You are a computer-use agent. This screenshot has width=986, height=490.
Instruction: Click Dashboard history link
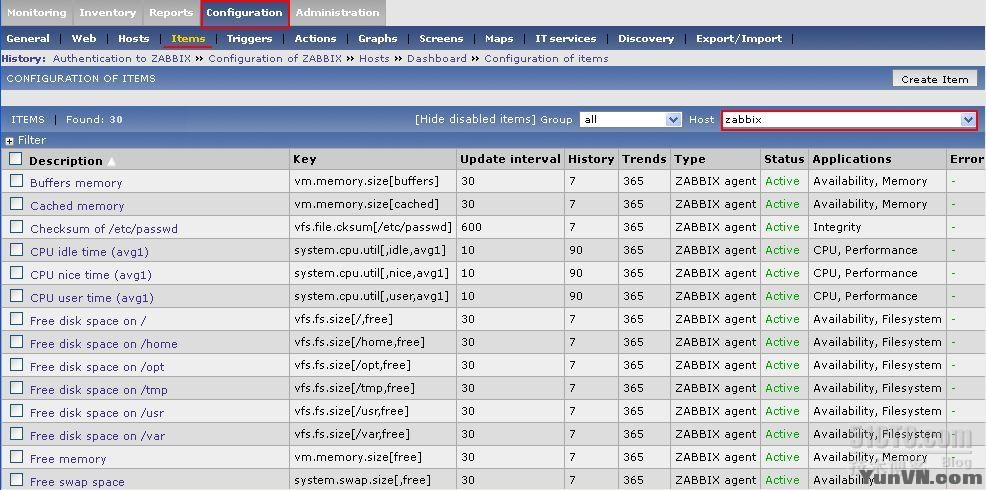pos(437,58)
